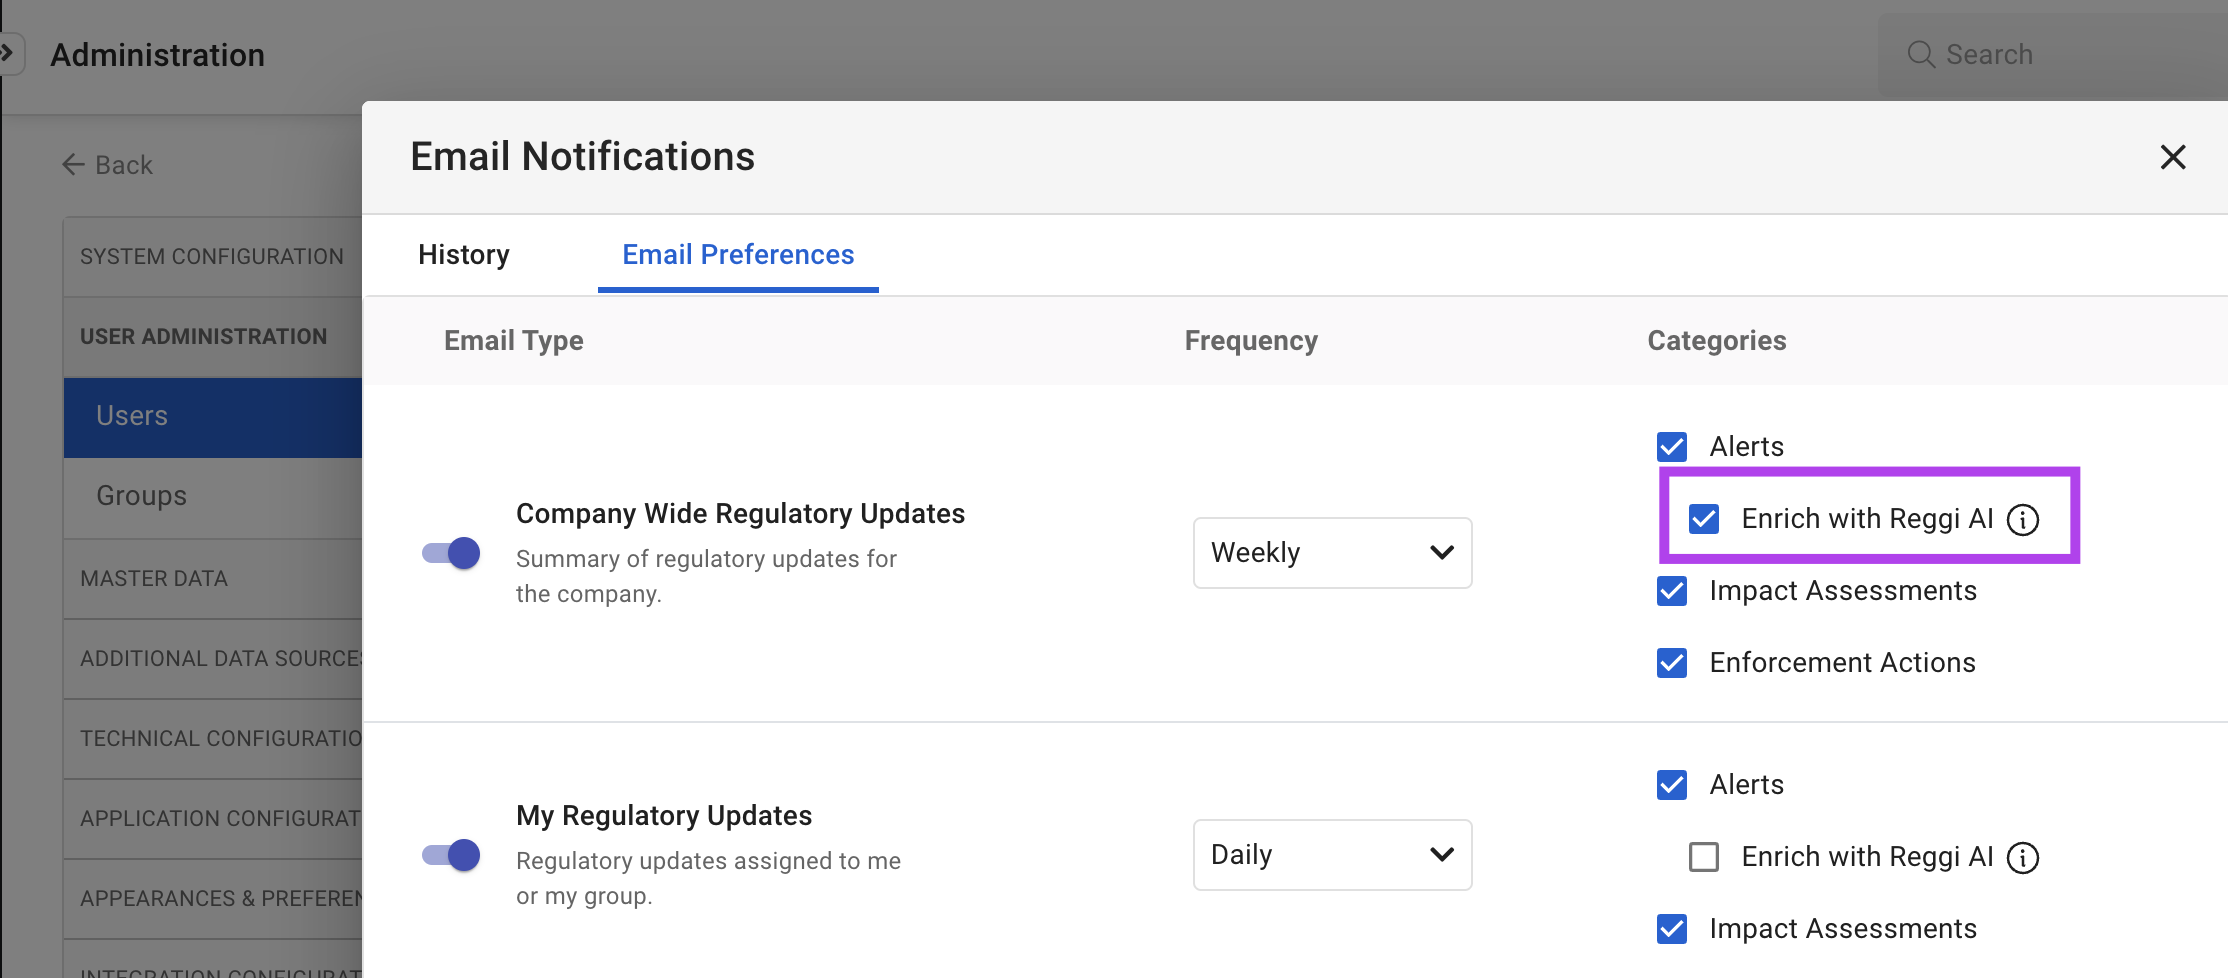Click into the Search field
This screenshot has width=2228, height=978.
pos(2060,54)
